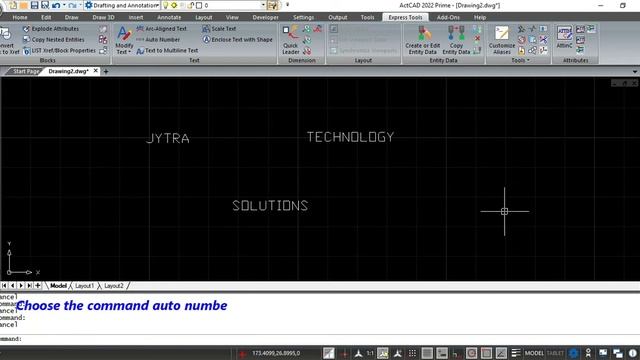Go to last layout tab arrow
Viewport: 640px width, 360px height.
click(x=29, y=286)
